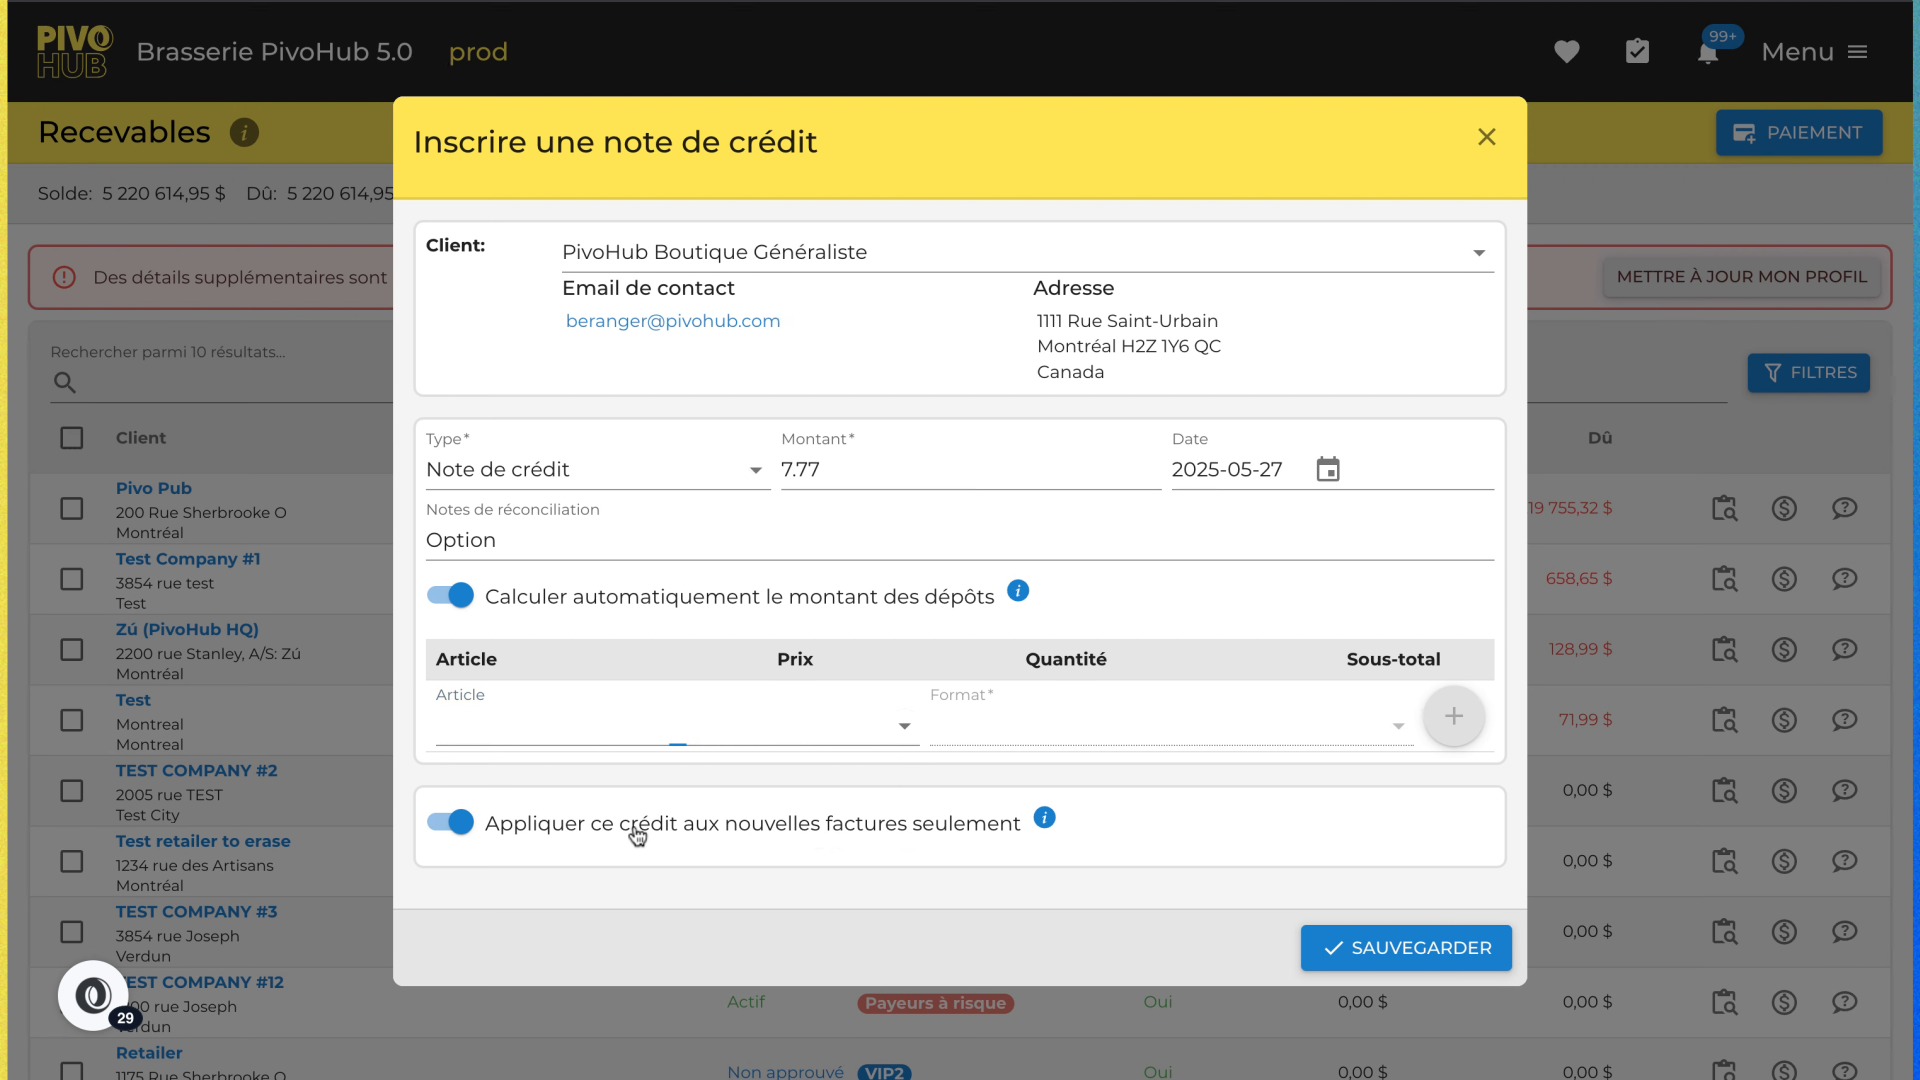The width and height of the screenshot is (1920, 1080).
Task: Expand the Article selection dropdown
Action: click(x=903, y=726)
